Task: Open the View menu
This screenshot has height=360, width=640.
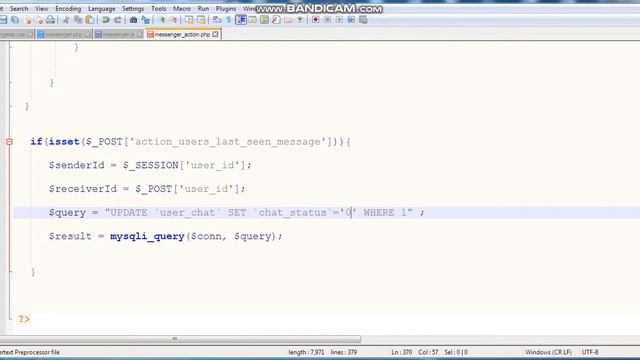Action: (41, 9)
